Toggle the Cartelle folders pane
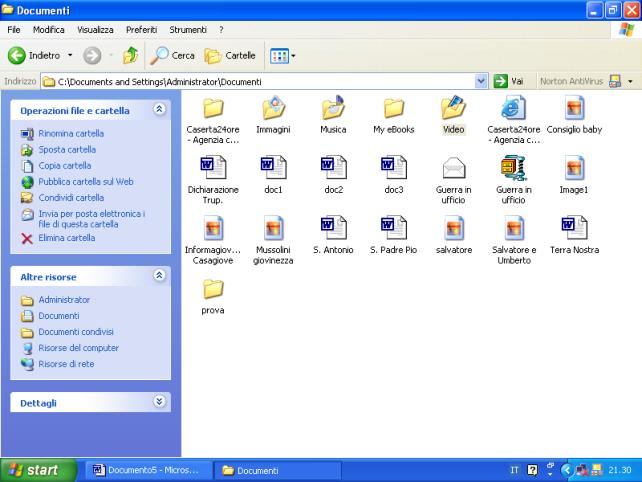This screenshot has width=642, height=482. coord(230,55)
